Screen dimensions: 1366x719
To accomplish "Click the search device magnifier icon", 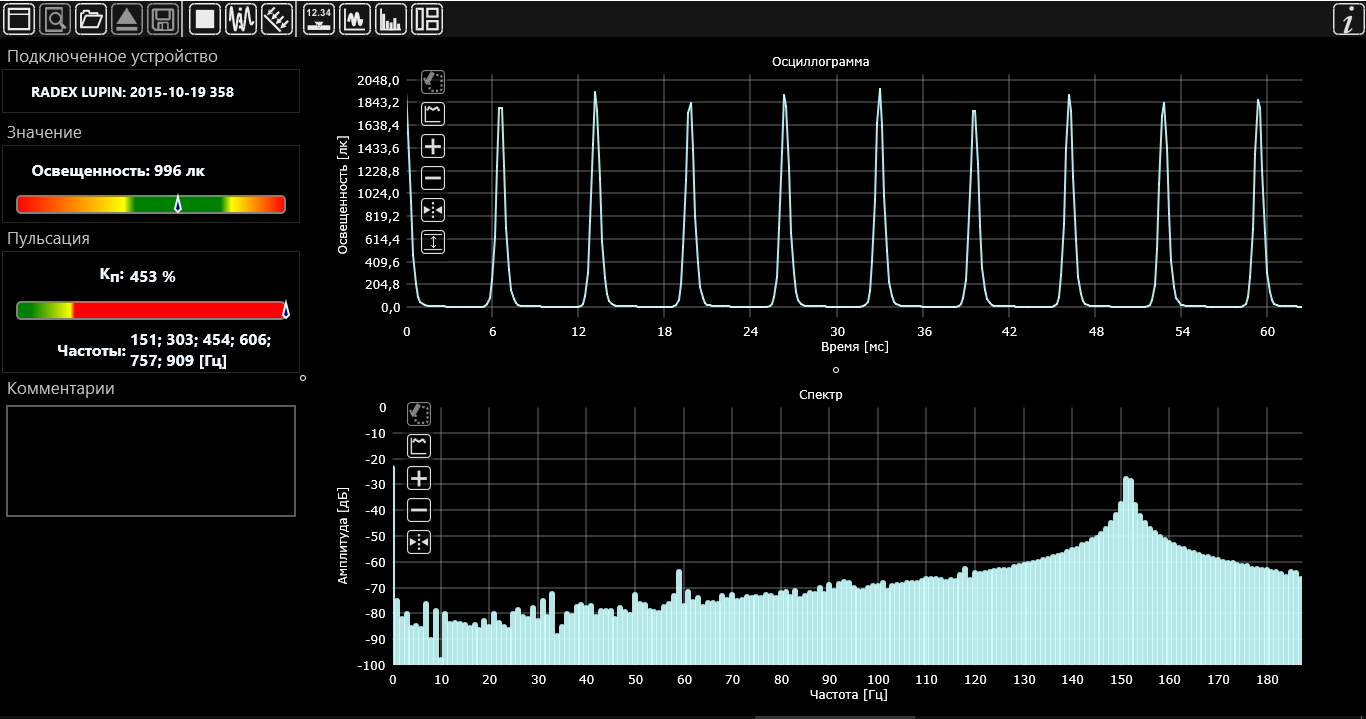I will (x=55, y=18).
